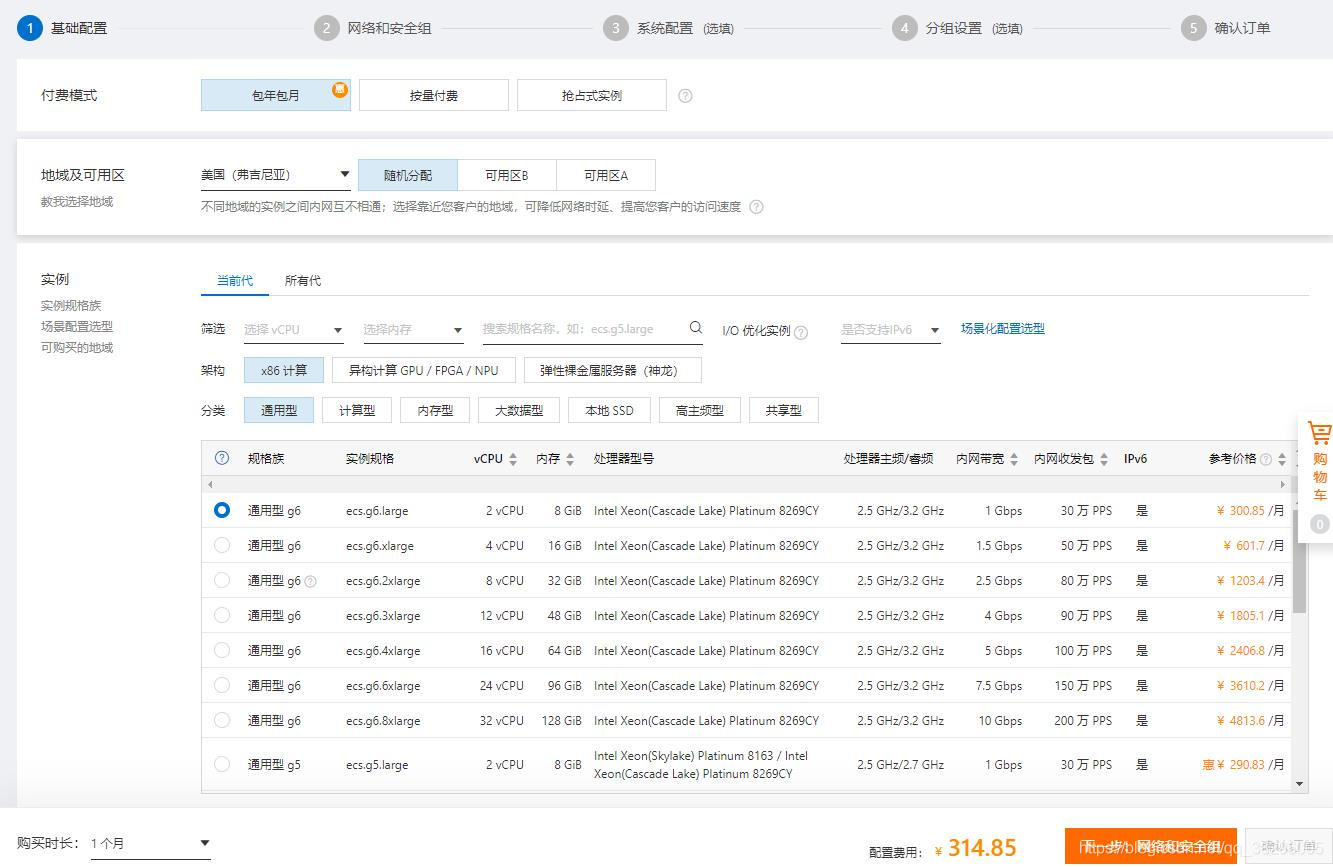The image size is (1333, 867).
Task: Select x86 计算 architecture
Action: pos(284,370)
